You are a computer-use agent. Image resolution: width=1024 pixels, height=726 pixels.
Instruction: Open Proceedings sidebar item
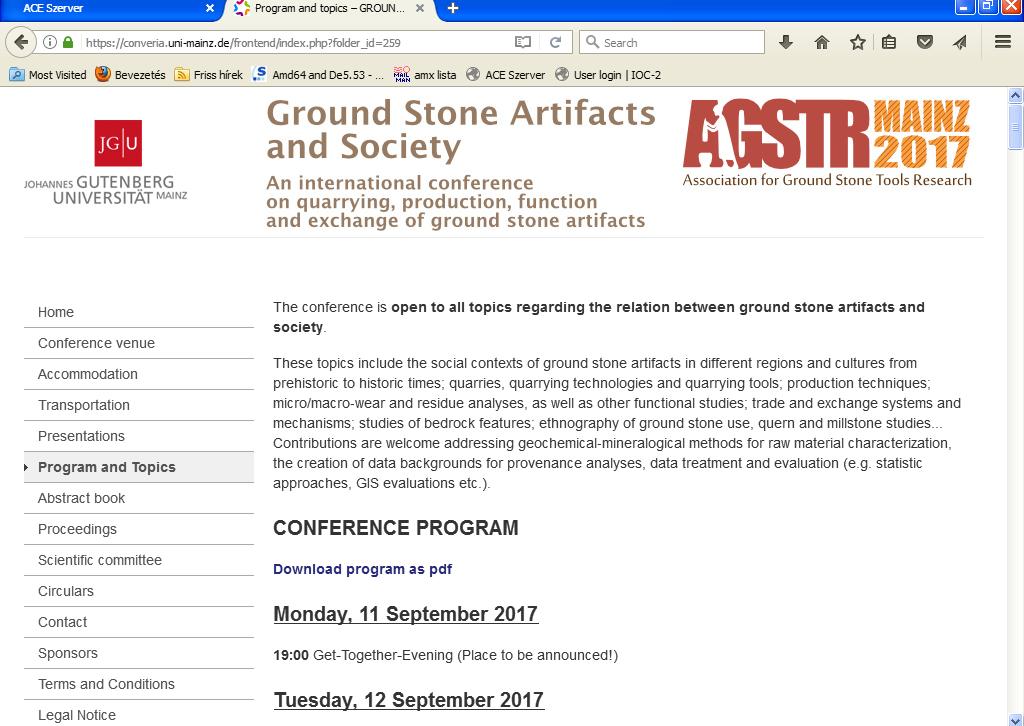click(138, 529)
